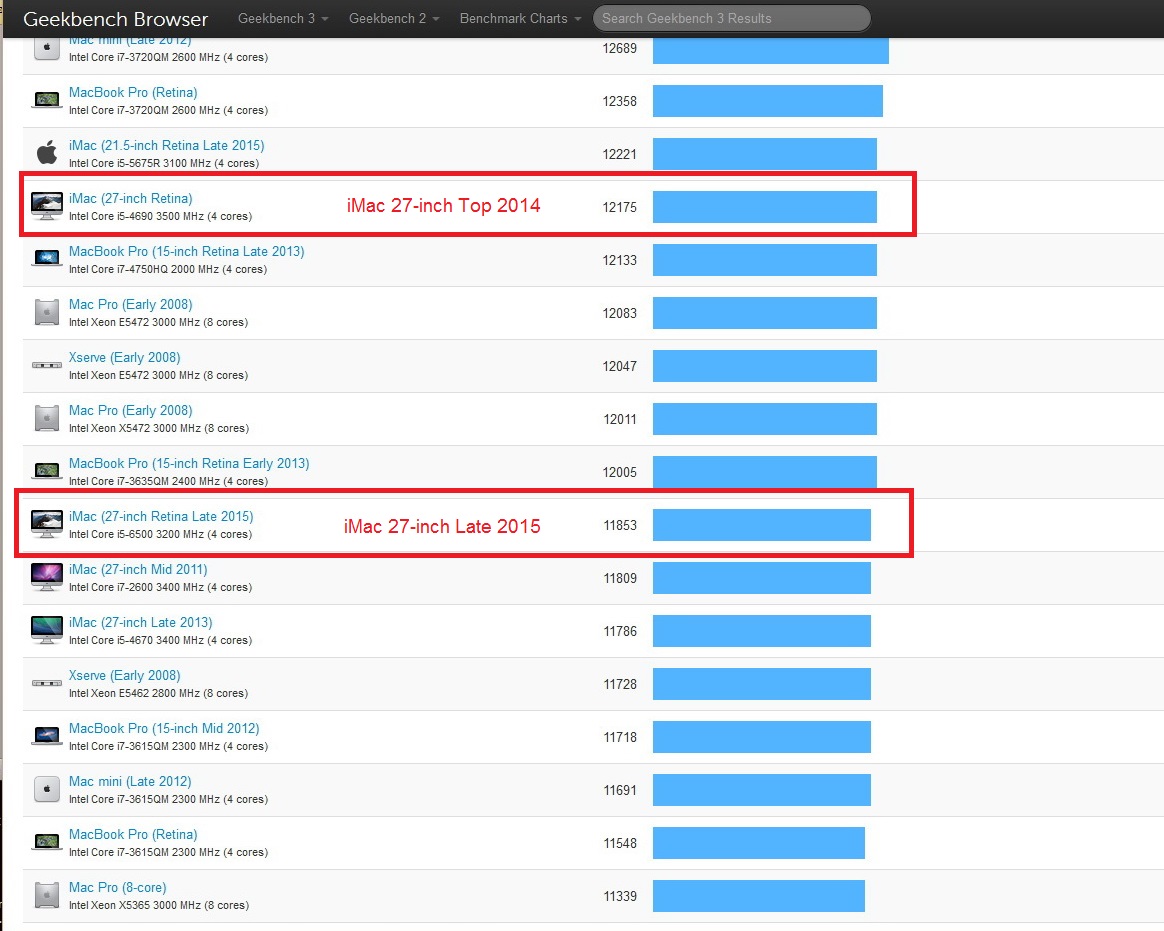This screenshot has width=1164, height=931.
Task: Expand the Benchmark Charts dropdown
Action: click(520, 19)
